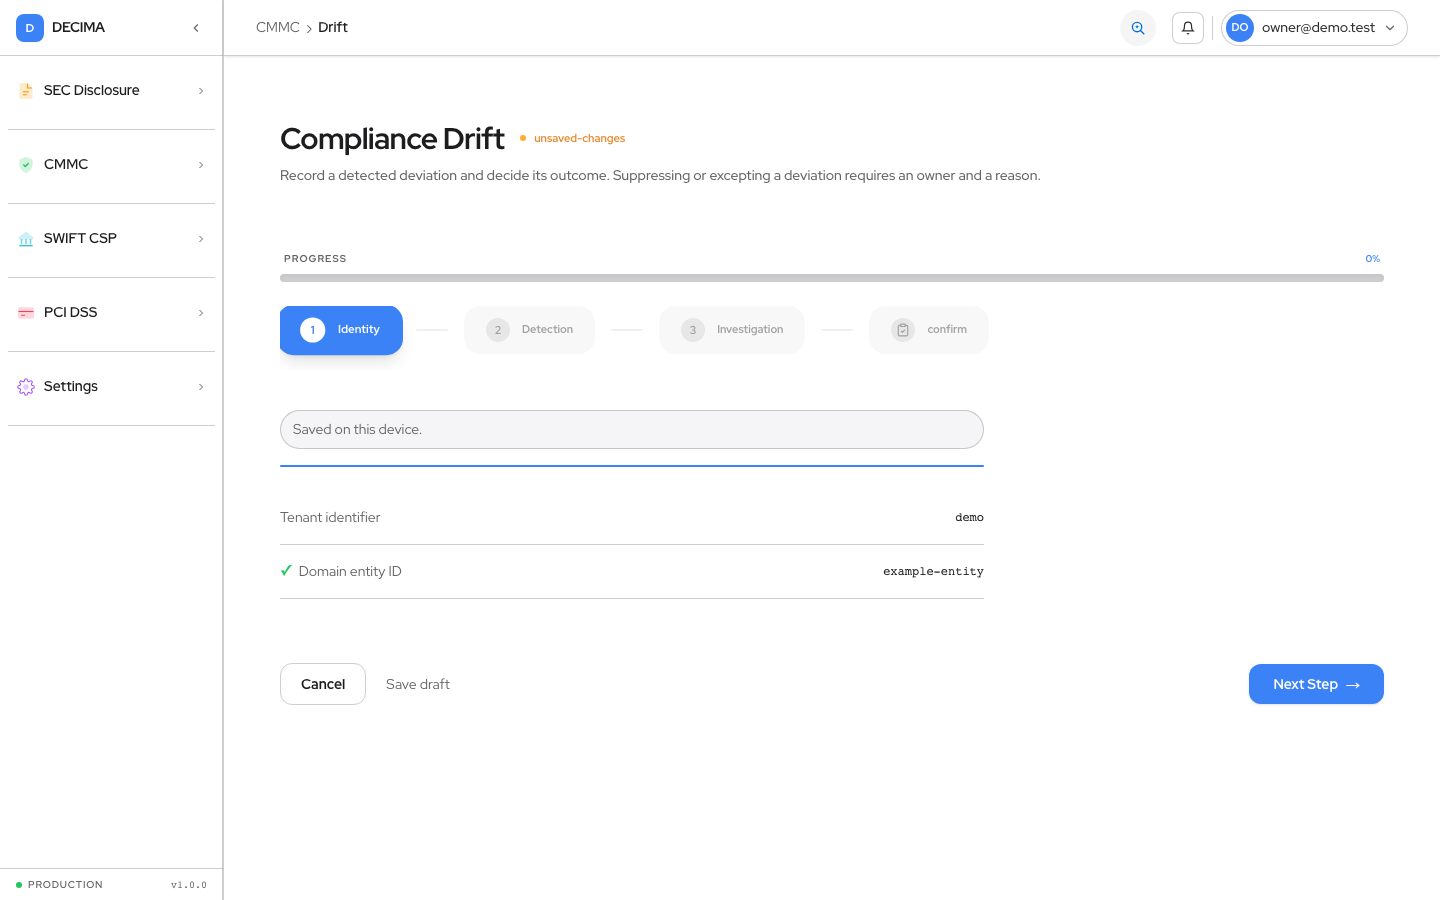The width and height of the screenshot is (1440, 900).
Task: Click the Next Step button
Action: pos(1316,684)
